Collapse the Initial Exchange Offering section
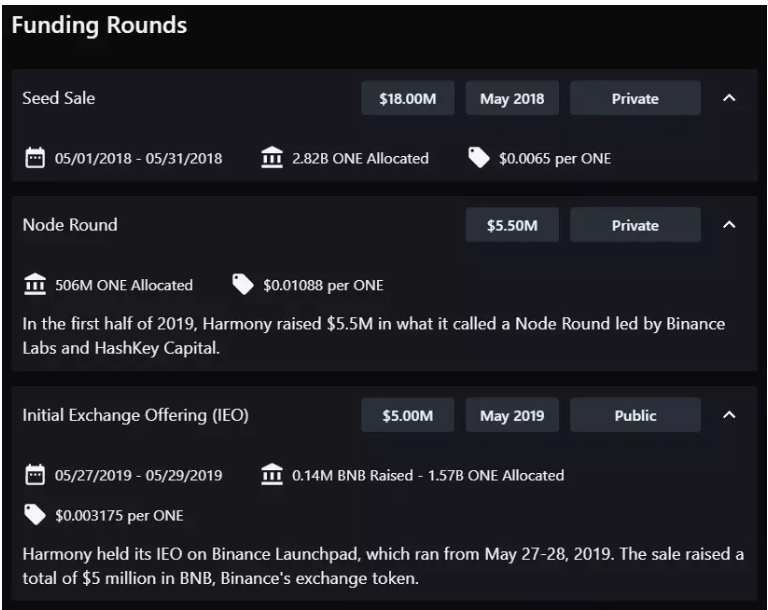The width and height of the screenshot is (768, 610). 729,415
